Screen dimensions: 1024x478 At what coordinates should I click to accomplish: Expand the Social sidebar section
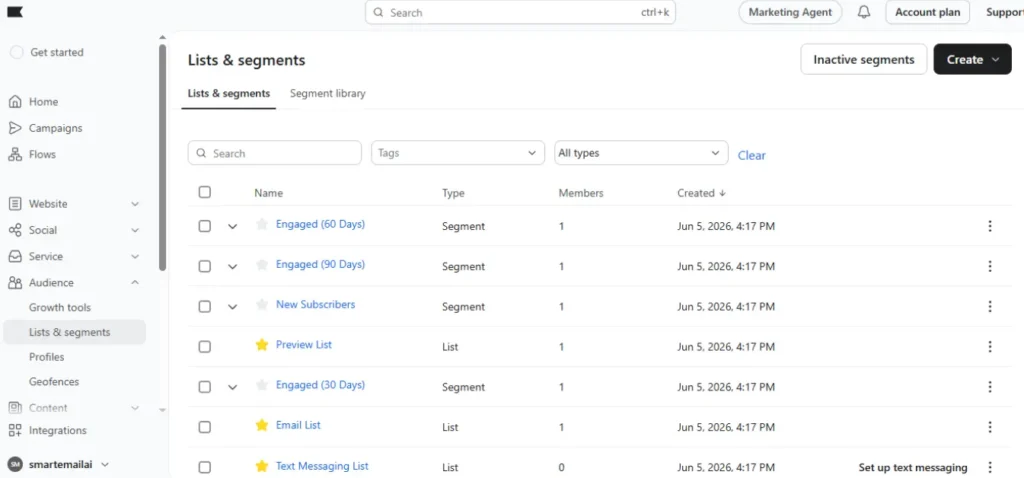[135, 230]
